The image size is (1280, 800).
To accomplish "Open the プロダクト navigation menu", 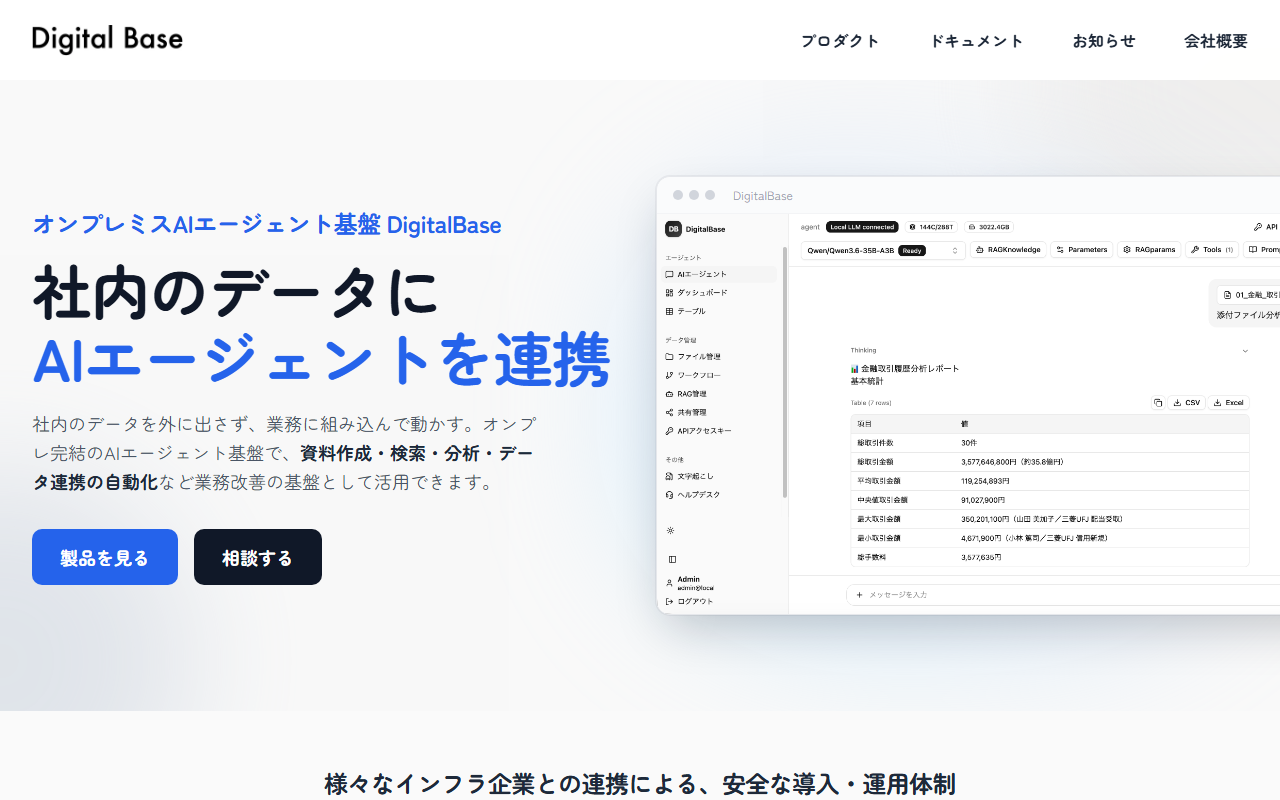I will click(x=840, y=41).
